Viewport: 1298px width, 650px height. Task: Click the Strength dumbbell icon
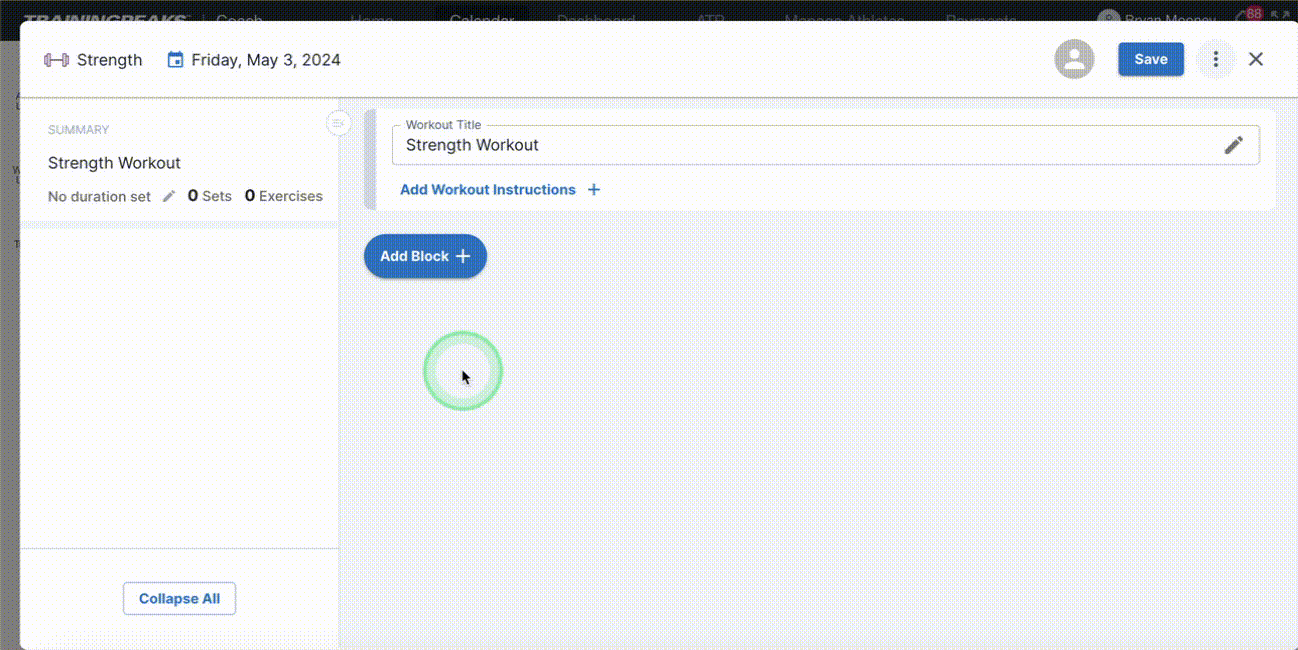56,60
